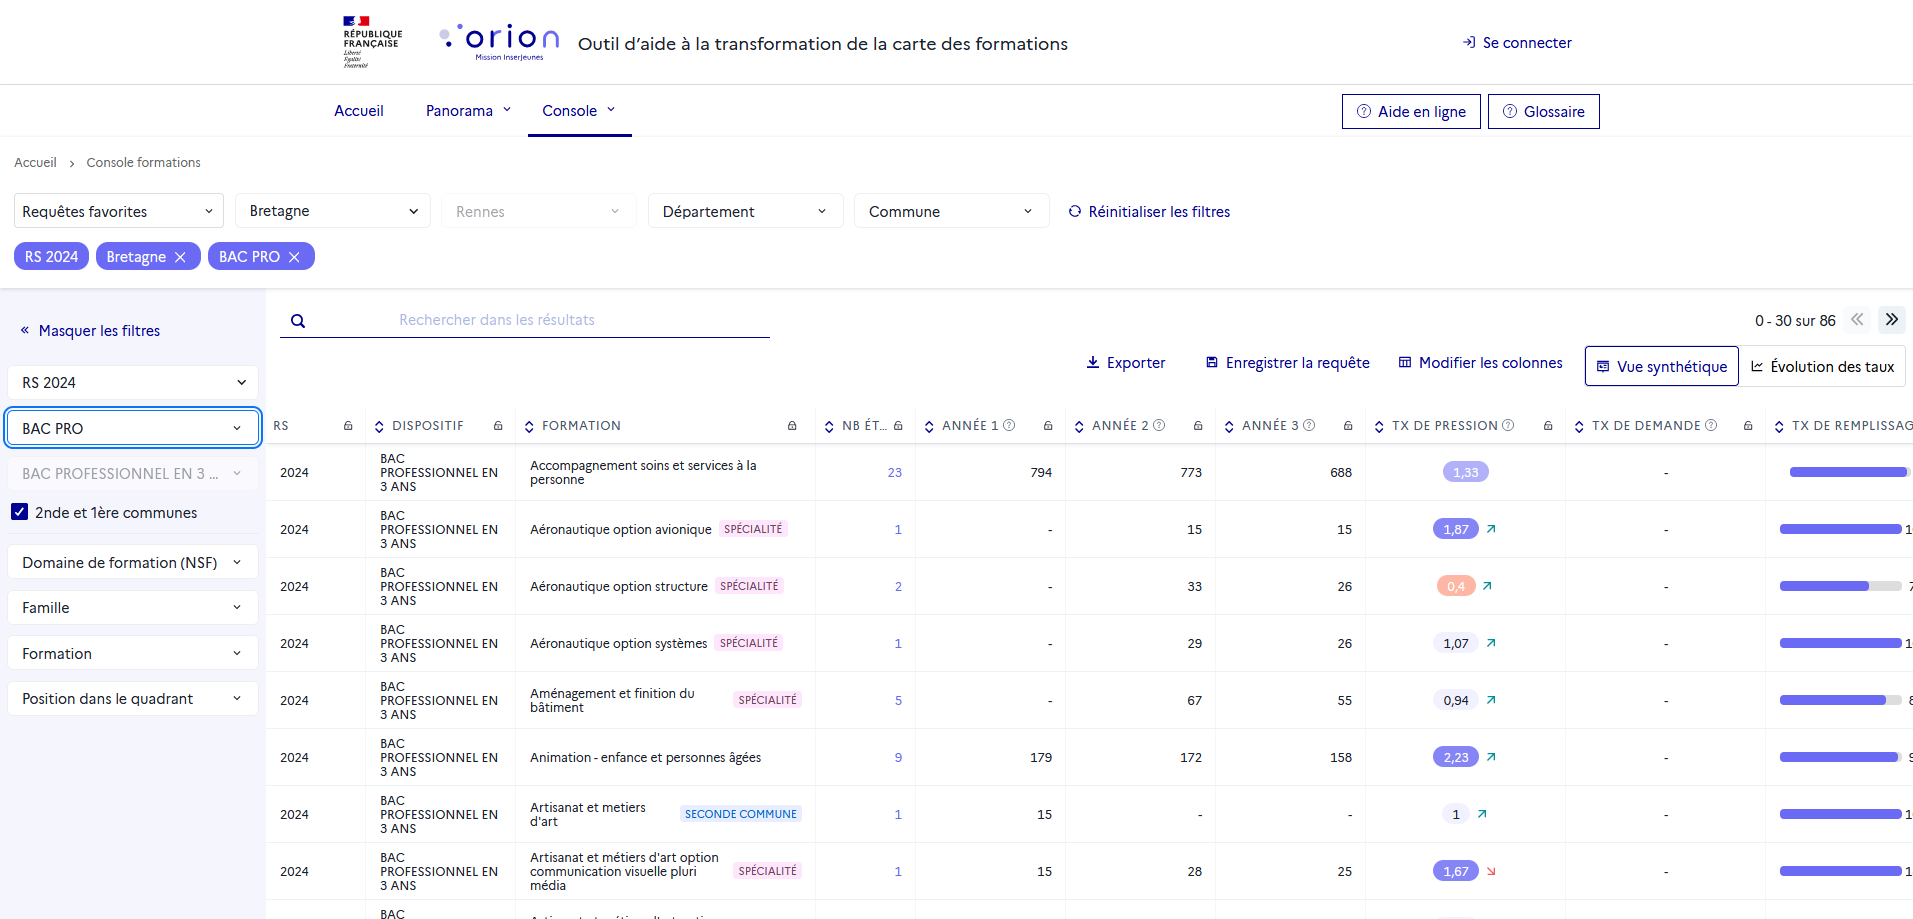Screen dimensions: 1913x919
Task: Sort by Dispositif column arrows
Action: (379, 427)
